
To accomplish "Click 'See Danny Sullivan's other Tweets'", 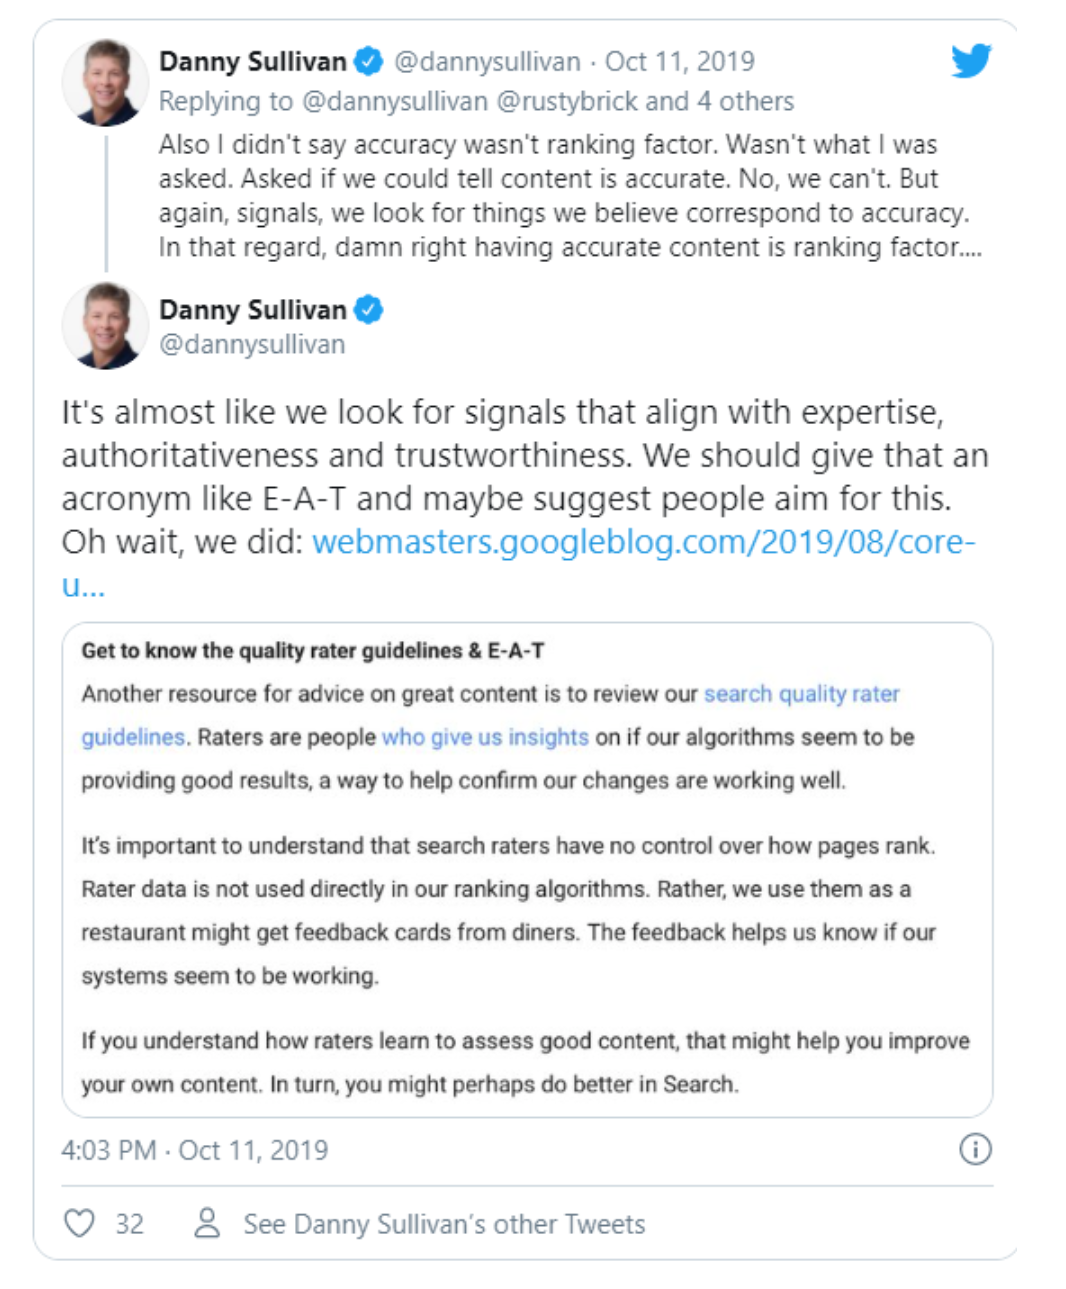I will coord(444,1224).
